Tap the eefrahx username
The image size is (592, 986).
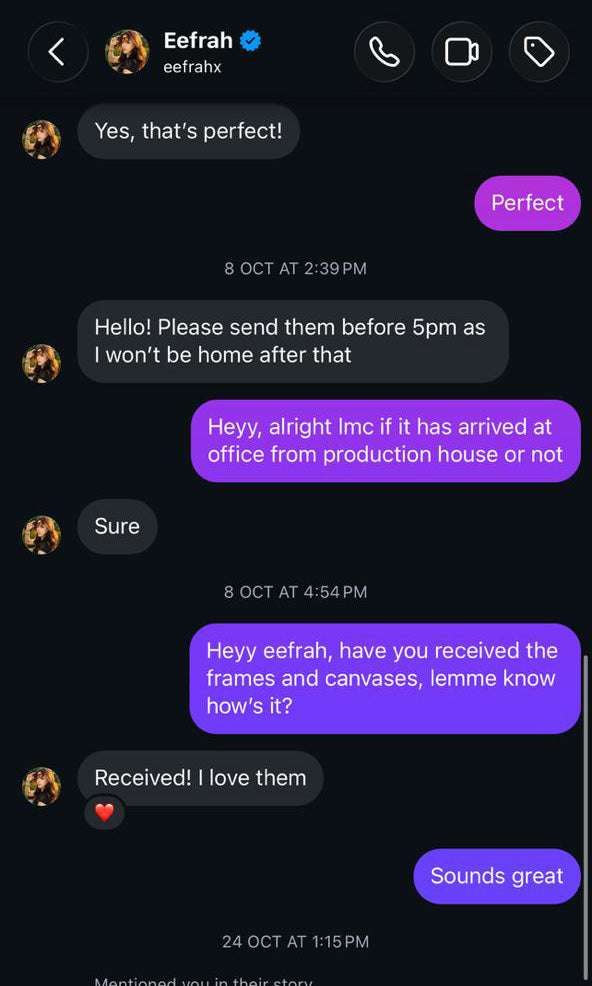tap(192, 67)
